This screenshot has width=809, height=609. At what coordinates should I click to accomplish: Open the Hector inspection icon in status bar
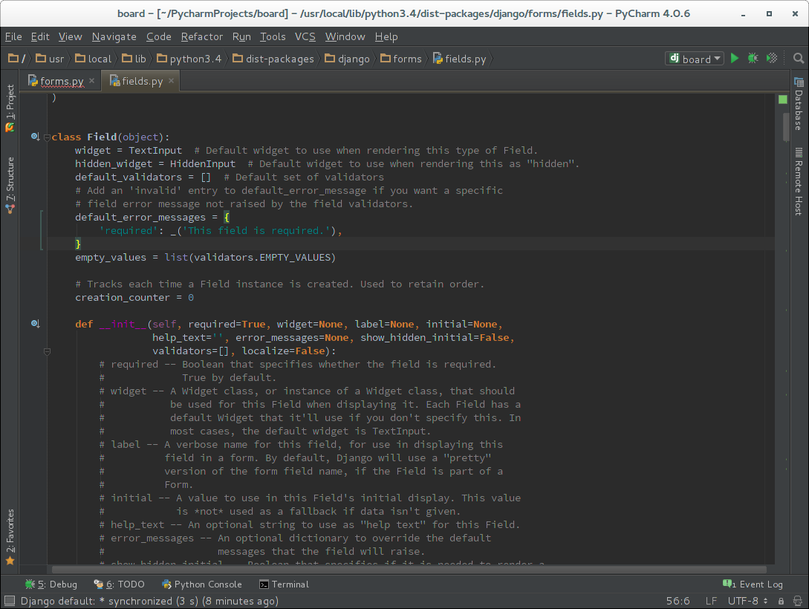(x=798, y=601)
